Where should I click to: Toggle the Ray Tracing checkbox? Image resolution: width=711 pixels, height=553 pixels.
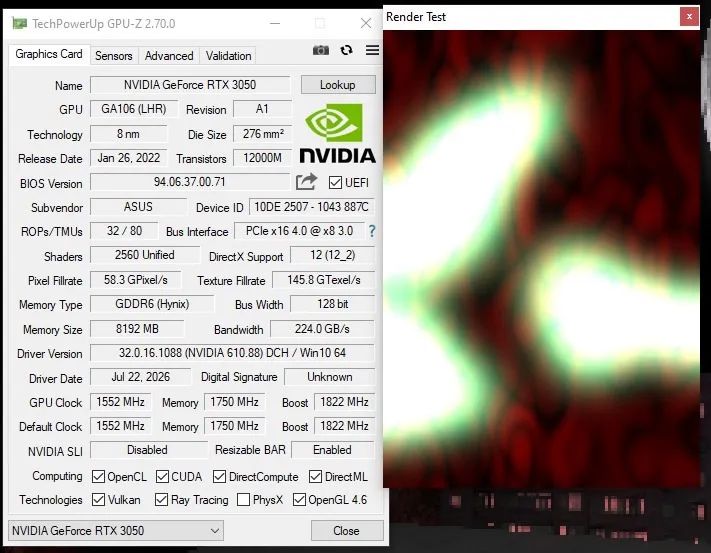tap(161, 500)
